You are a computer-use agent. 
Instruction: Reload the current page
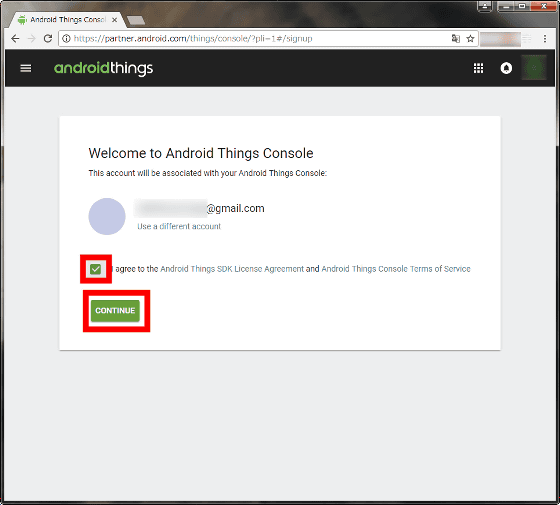[x=48, y=39]
